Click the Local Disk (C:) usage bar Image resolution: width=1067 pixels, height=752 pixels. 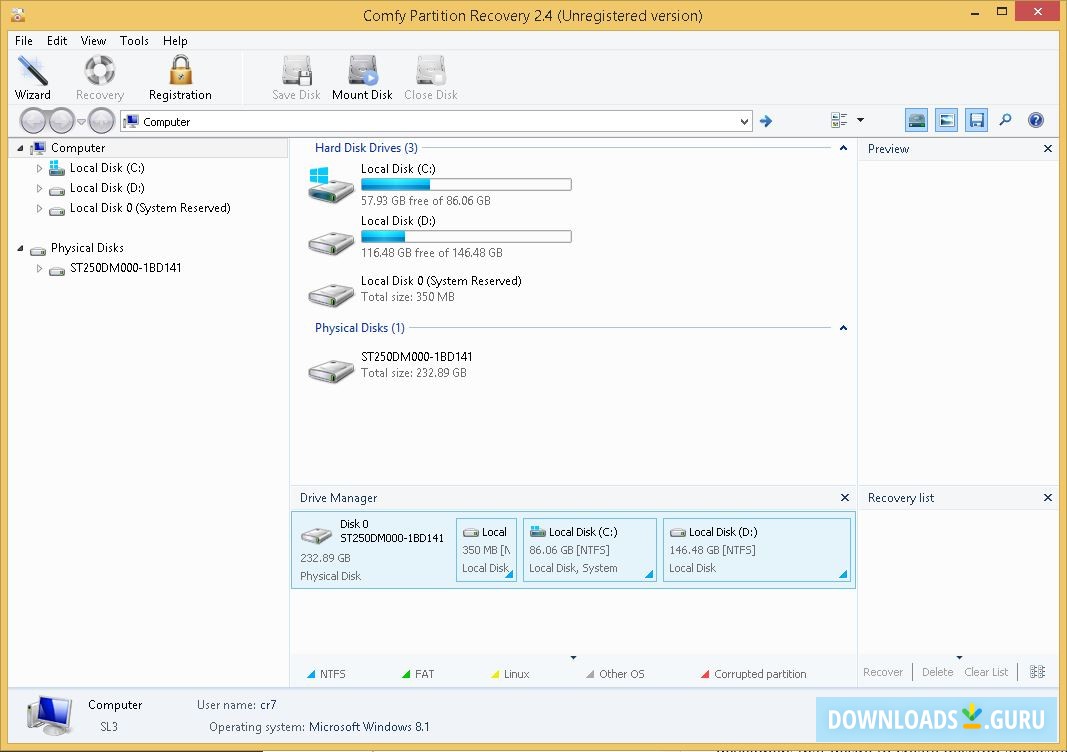click(466, 184)
